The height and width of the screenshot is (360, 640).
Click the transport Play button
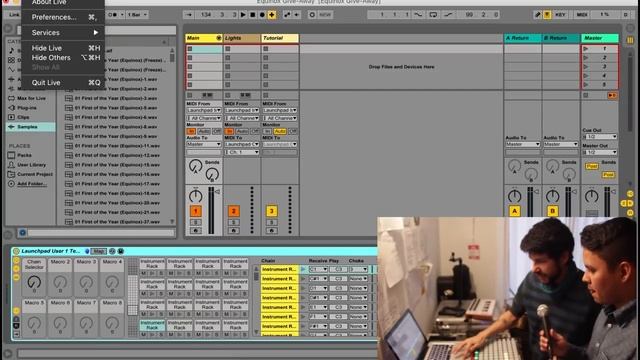click(243, 15)
